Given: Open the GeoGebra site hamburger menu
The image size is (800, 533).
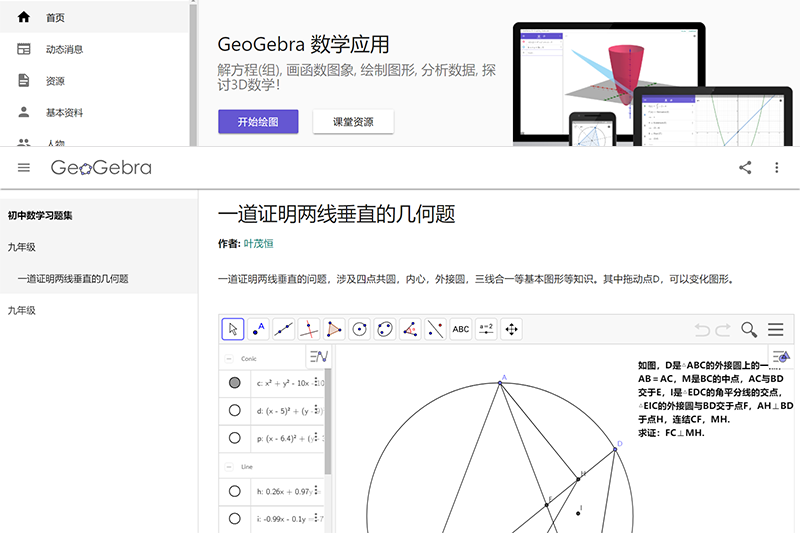Looking at the screenshot, I should tap(23, 167).
